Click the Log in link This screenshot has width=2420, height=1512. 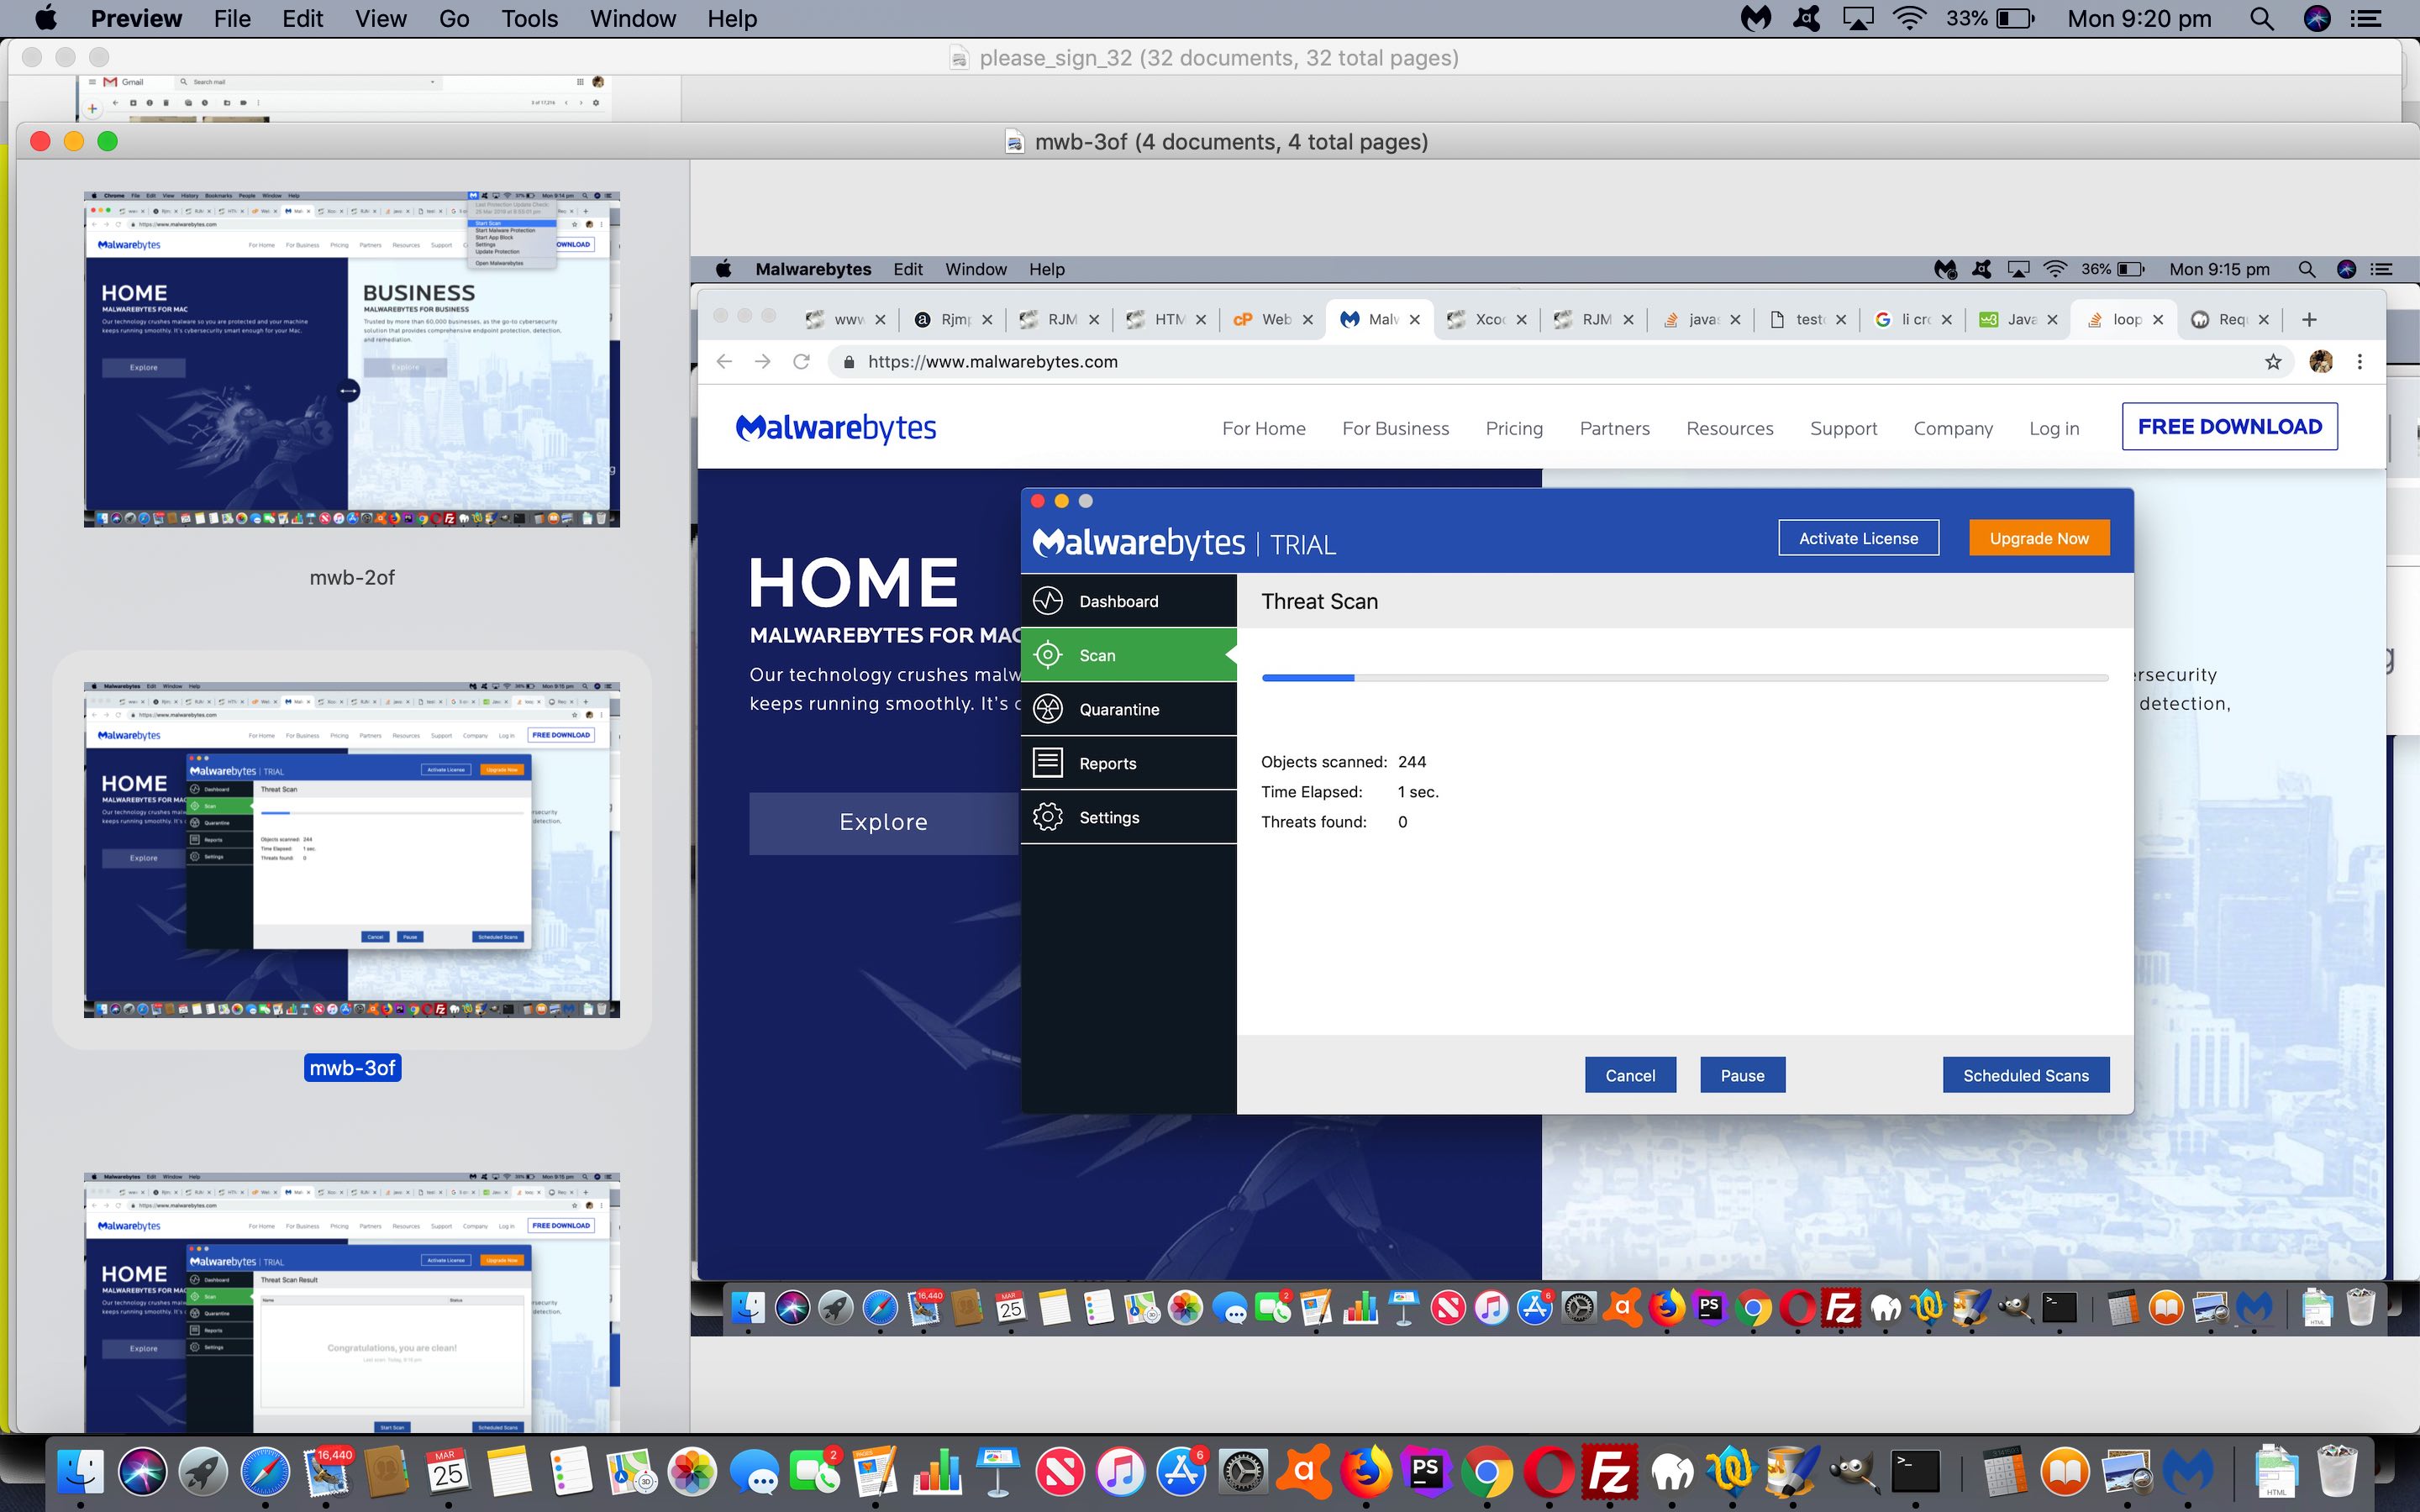(x=2054, y=428)
